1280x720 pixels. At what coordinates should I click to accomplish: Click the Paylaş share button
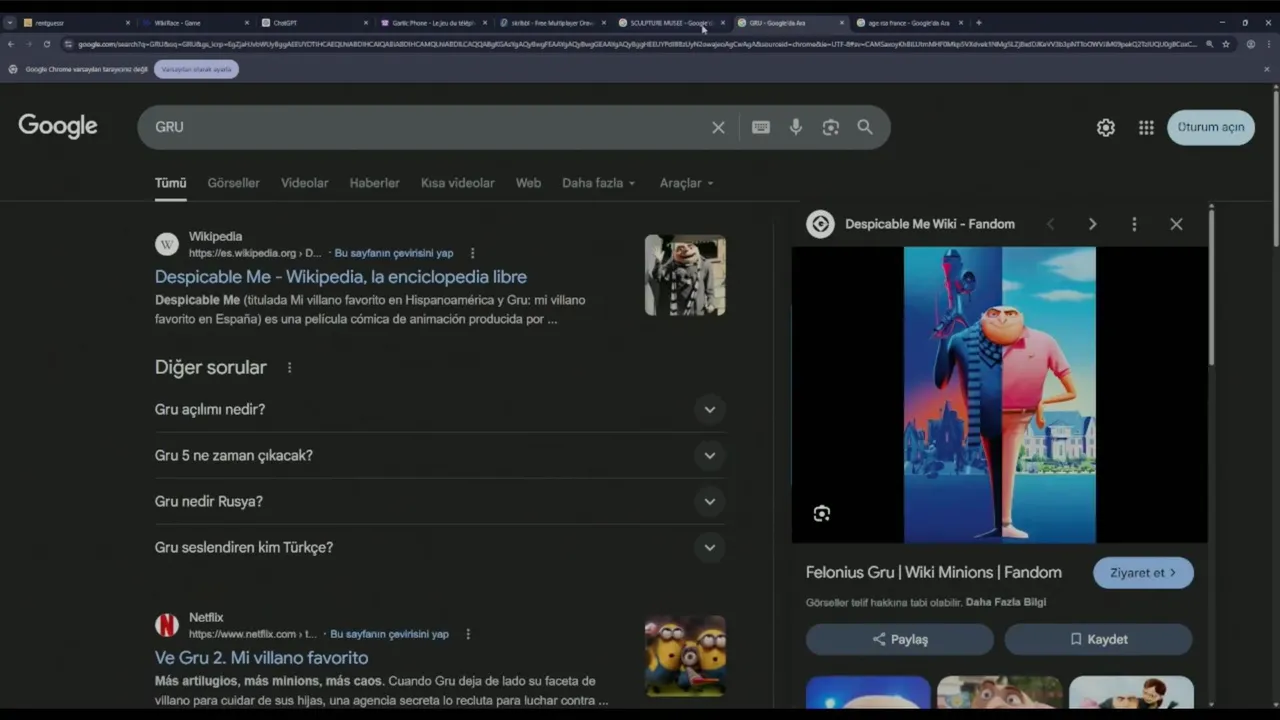pyautogui.click(x=900, y=639)
